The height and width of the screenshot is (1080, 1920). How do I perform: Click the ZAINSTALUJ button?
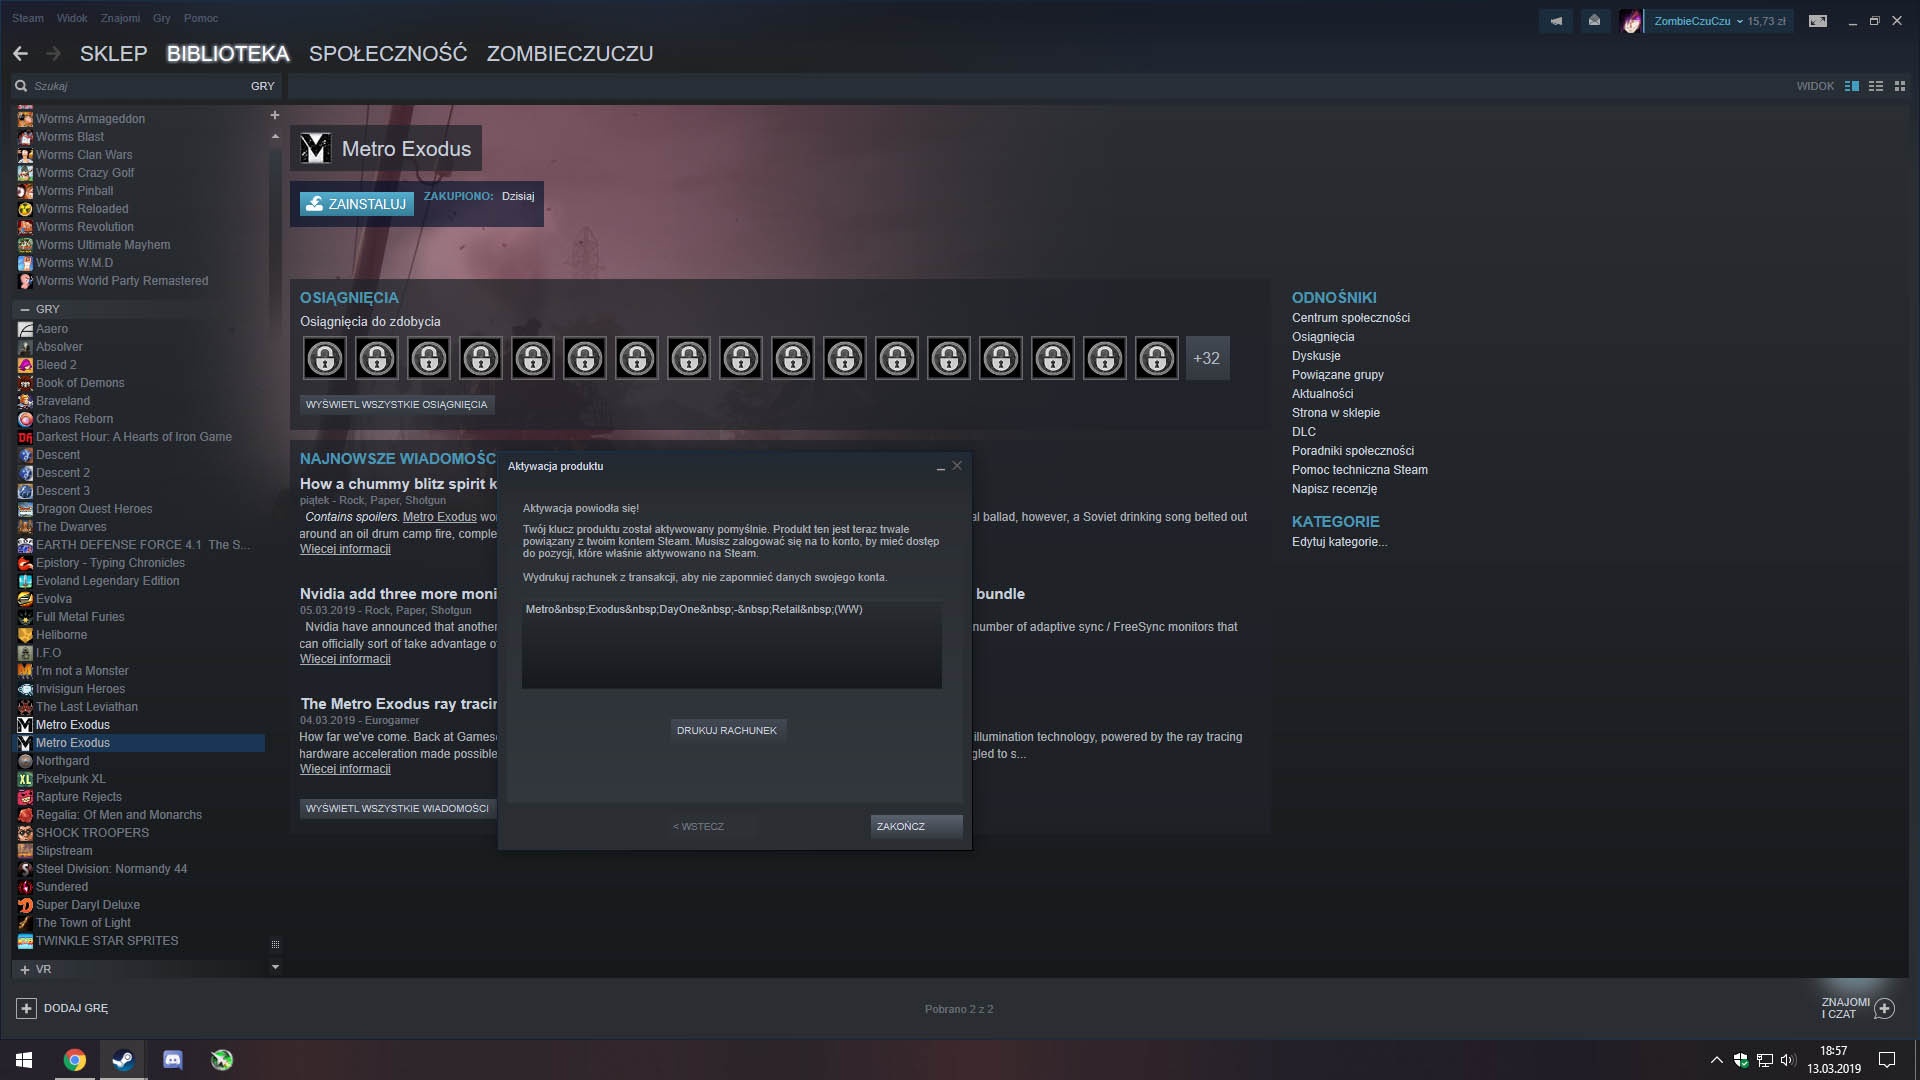point(357,204)
